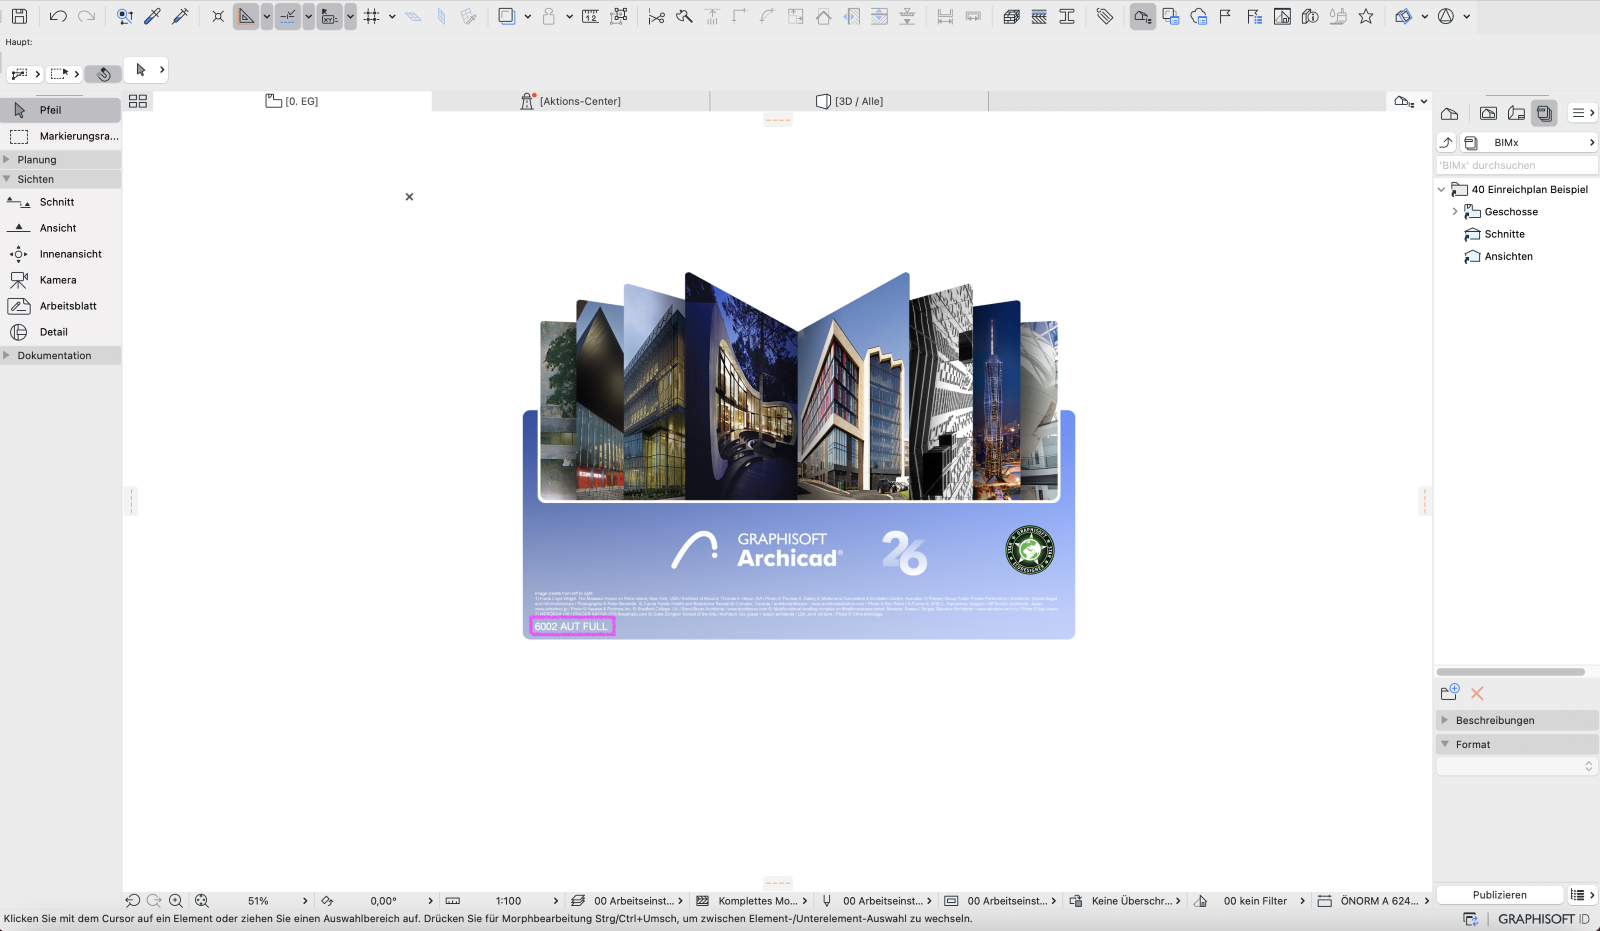Open the grid snap options dropdown arrow

click(x=392, y=16)
